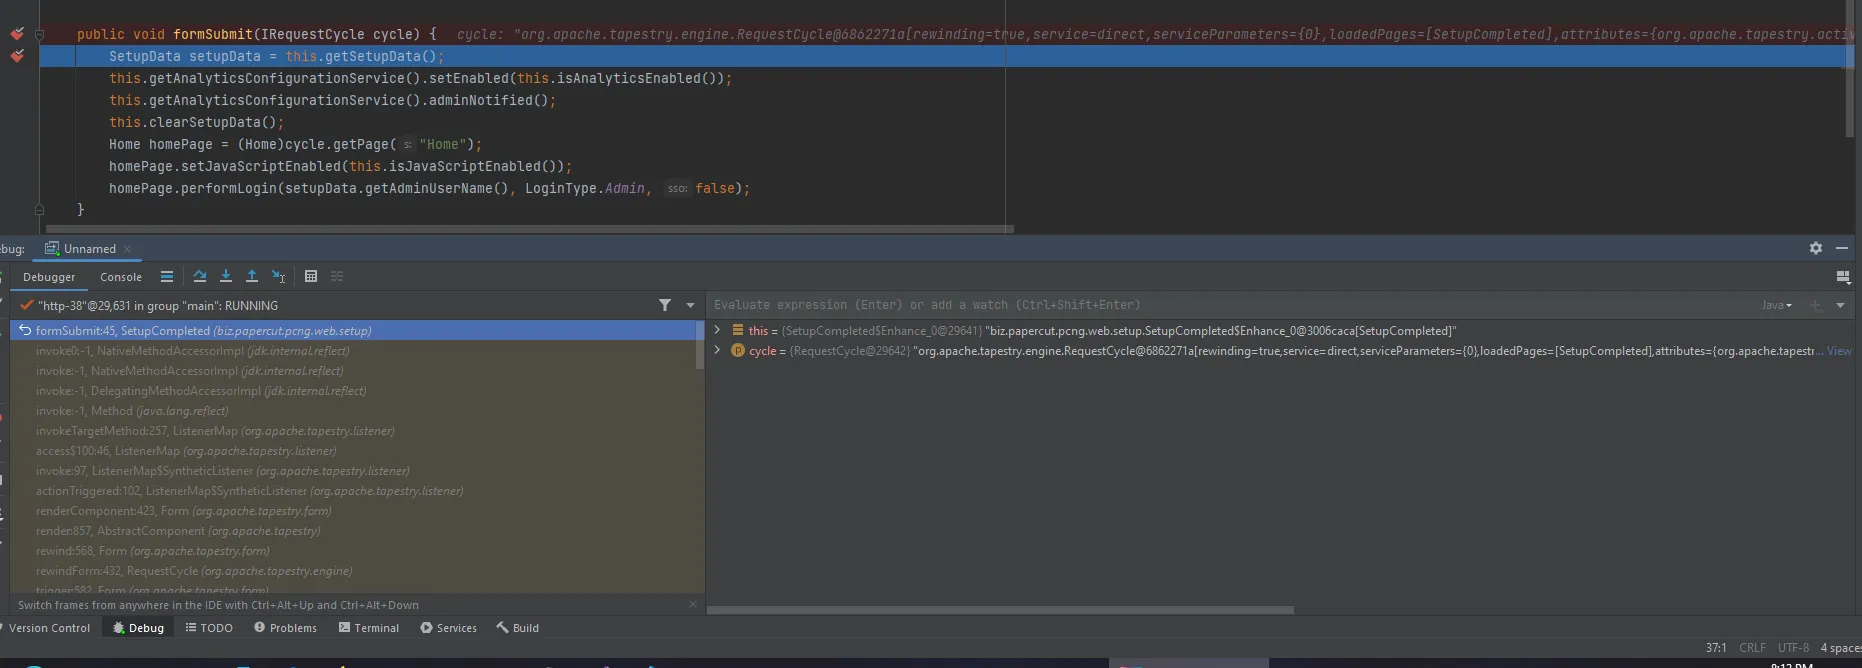This screenshot has width=1862, height=668.
Task: Click the threads list hamburger icon
Action: 167,277
